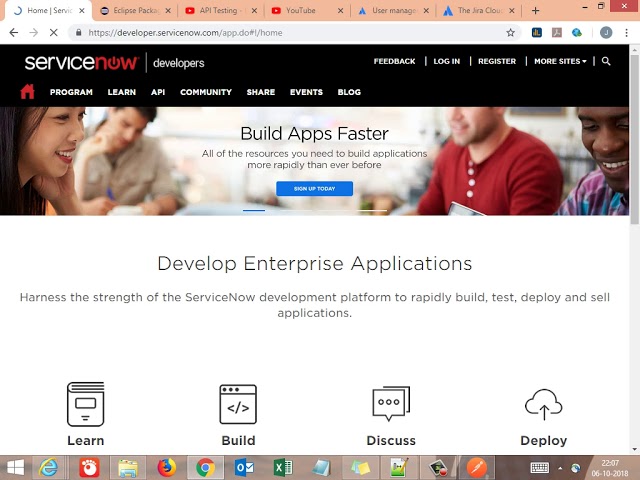This screenshot has width=640, height=480.
Task: Click the Deploy heading link
Action: 543,440
